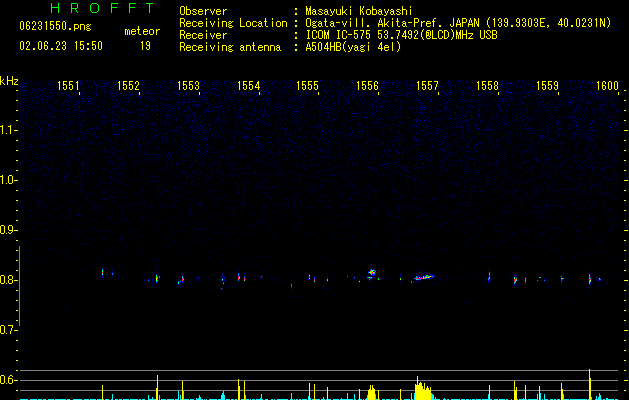The width and height of the screenshot is (629, 400).
Task: Click the HROFFT title text
Action: (103, 8)
